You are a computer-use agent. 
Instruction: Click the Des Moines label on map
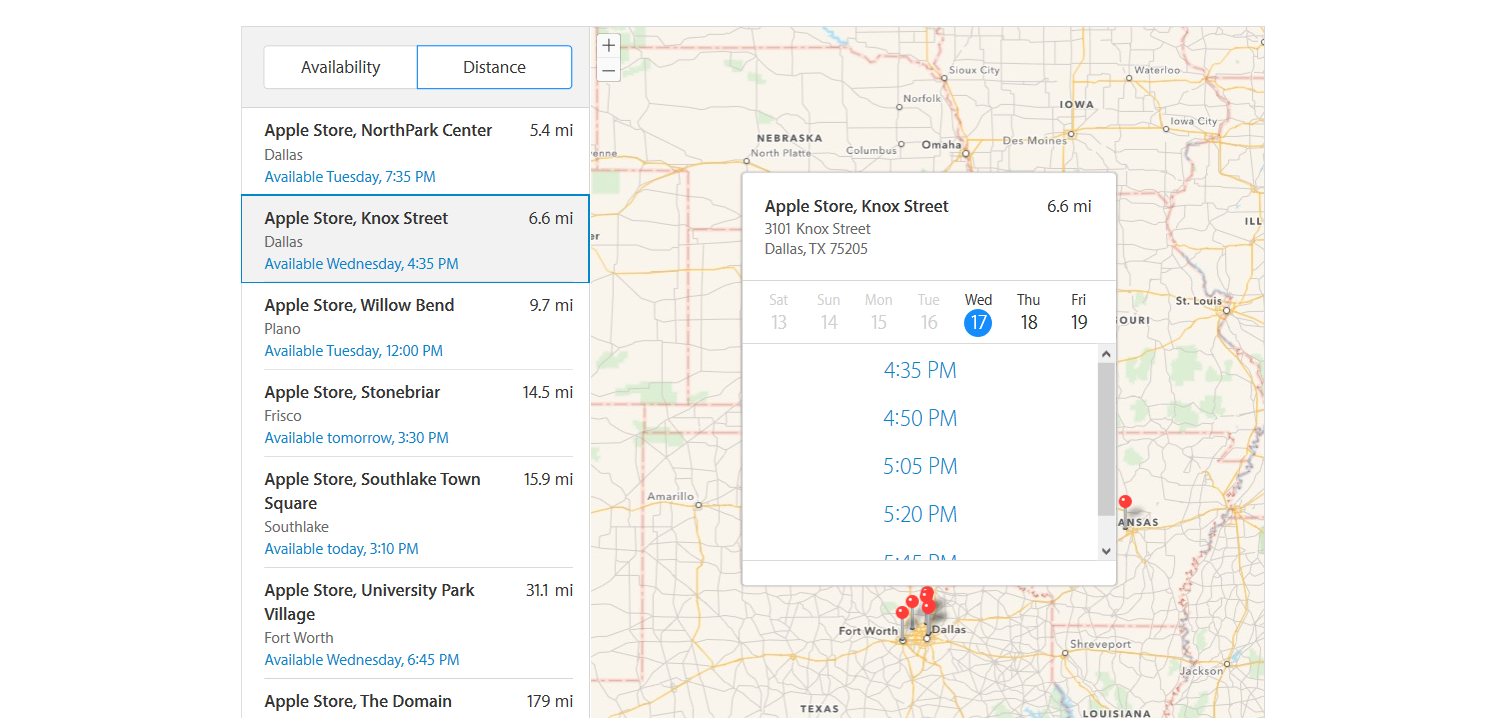click(1034, 141)
